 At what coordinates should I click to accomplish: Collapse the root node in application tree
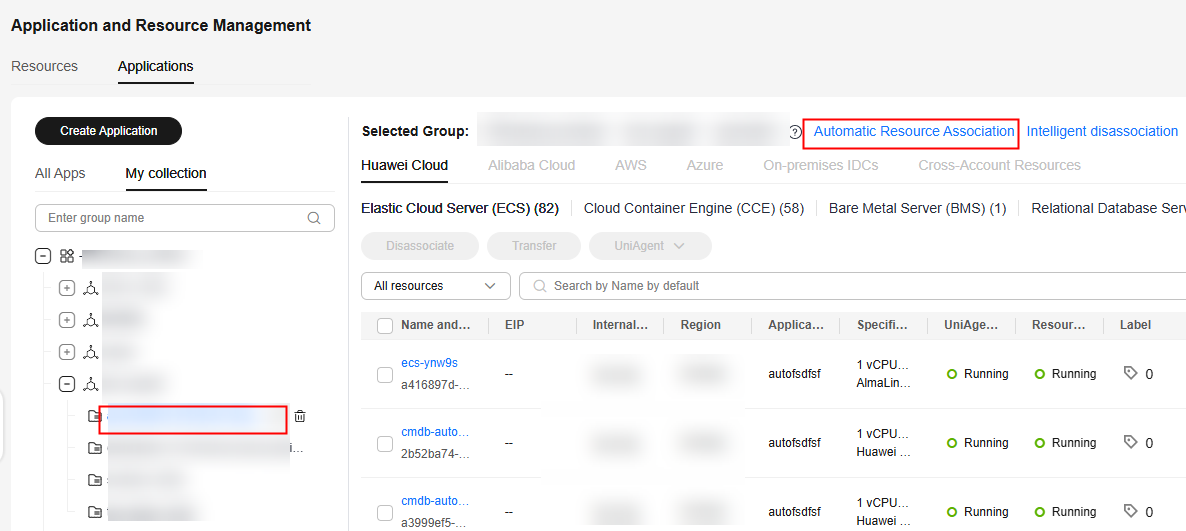[x=43, y=256]
